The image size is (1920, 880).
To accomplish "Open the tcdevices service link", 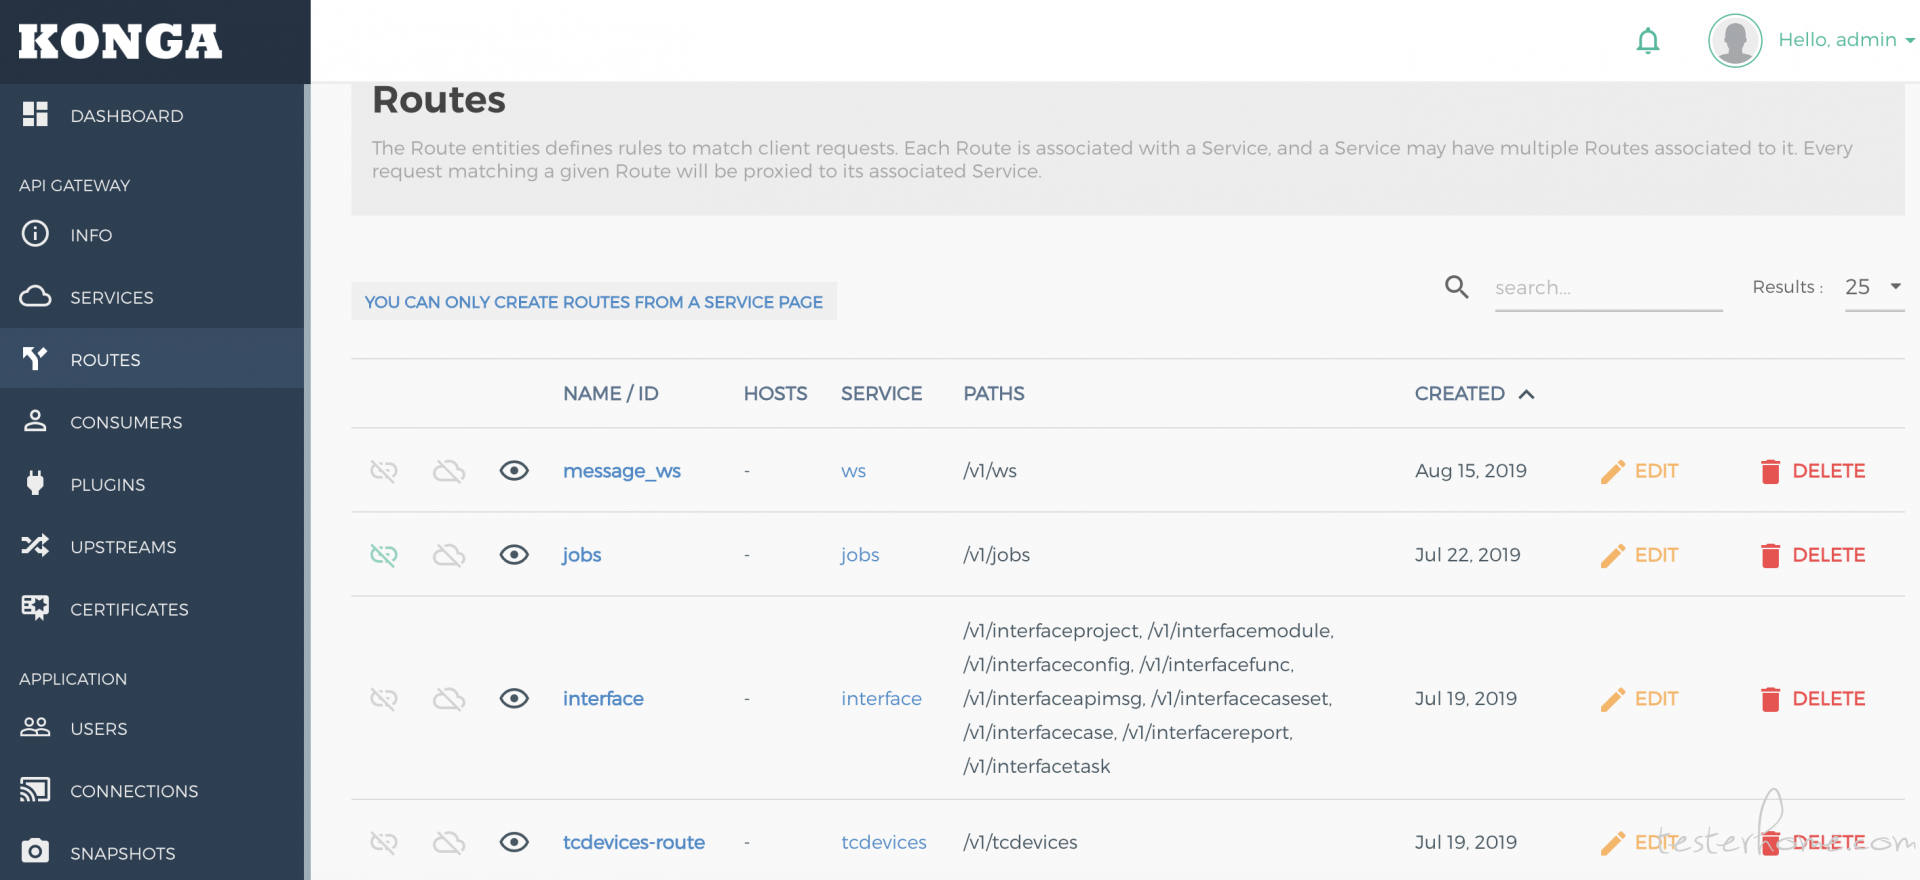I will (883, 843).
